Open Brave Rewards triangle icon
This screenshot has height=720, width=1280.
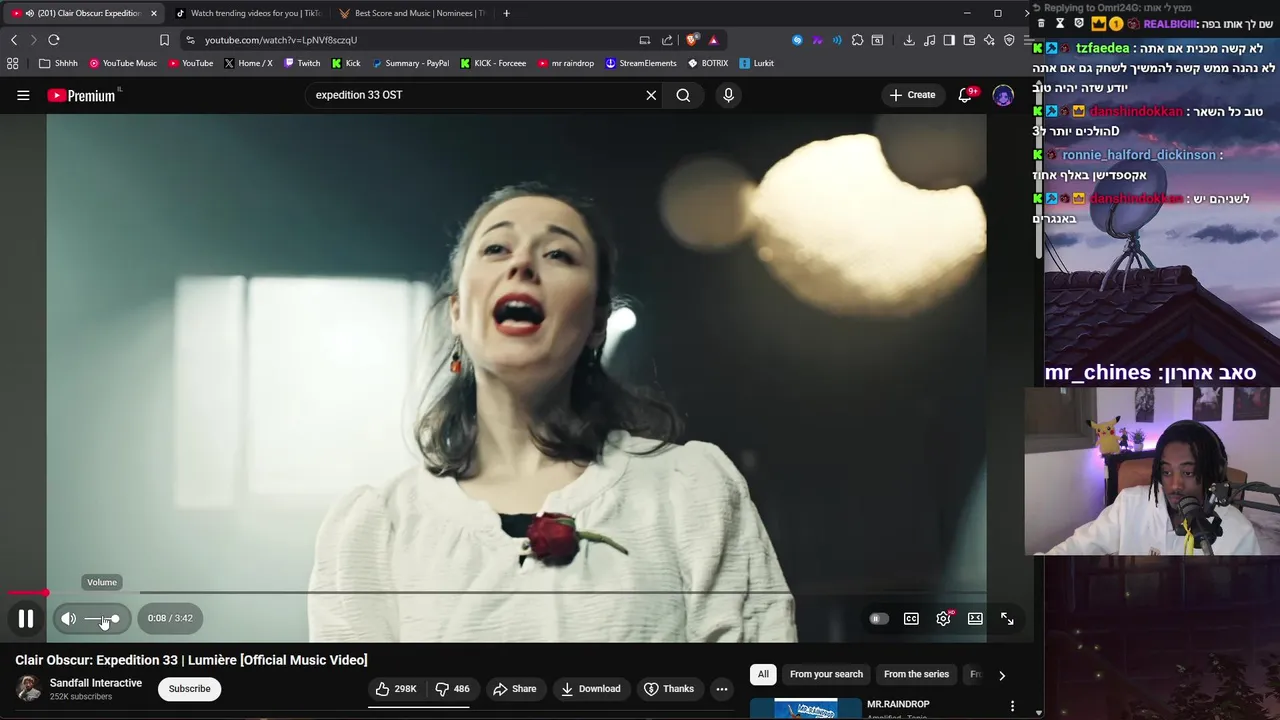pyautogui.click(x=713, y=40)
